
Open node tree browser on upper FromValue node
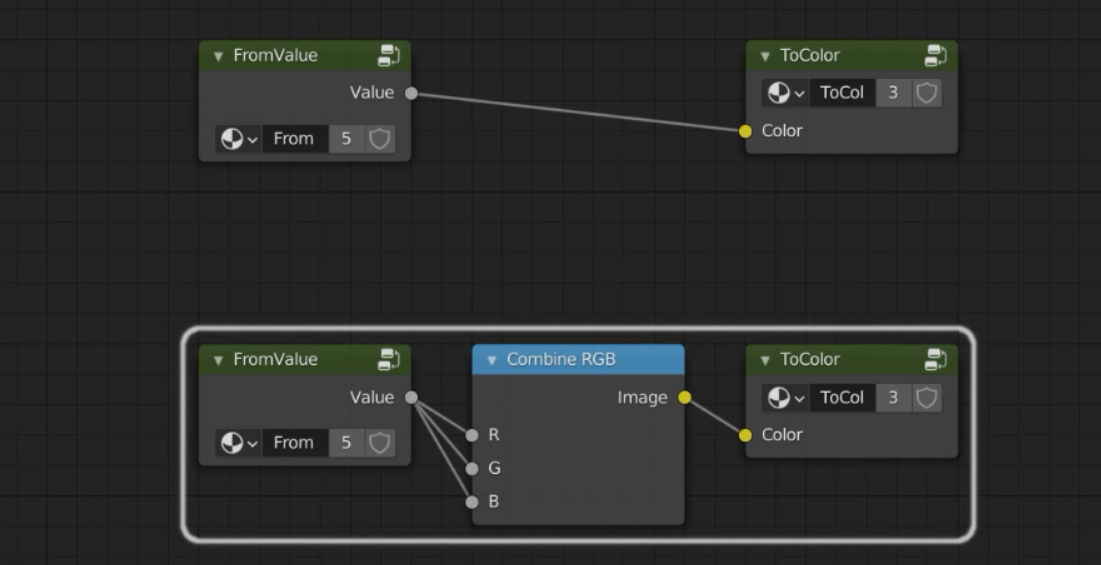pyautogui.click(x=239, y=139)
